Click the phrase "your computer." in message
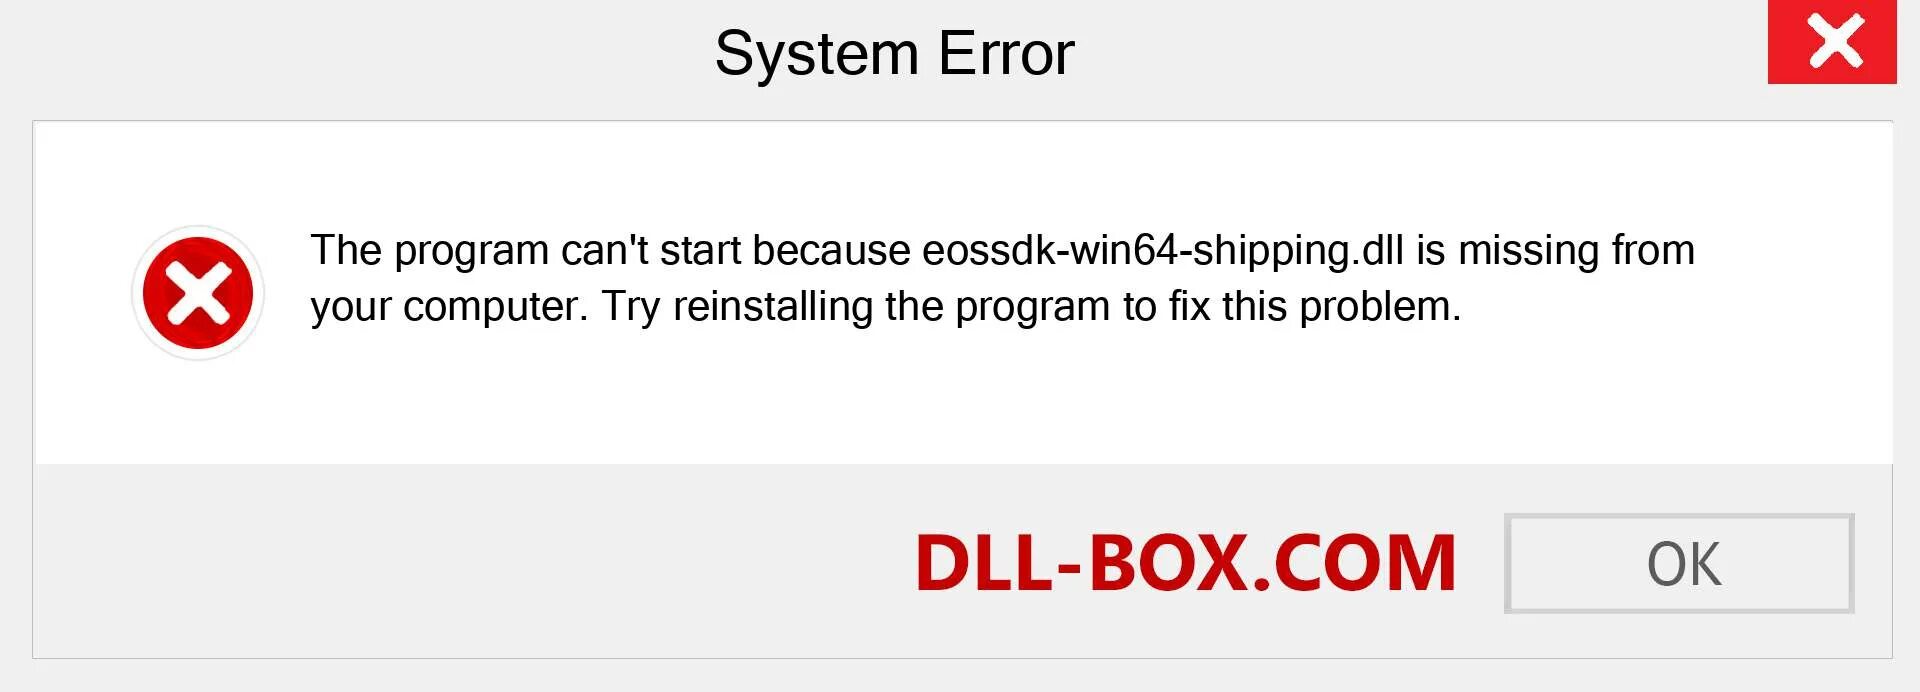Image resolution: width=1920 pixels, height=692 pixels. (449, 308)
